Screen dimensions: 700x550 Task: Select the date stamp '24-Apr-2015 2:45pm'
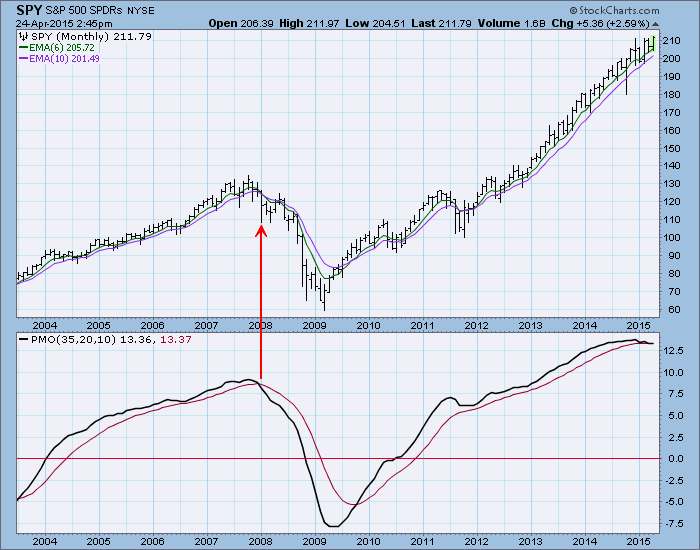[64, 24]
